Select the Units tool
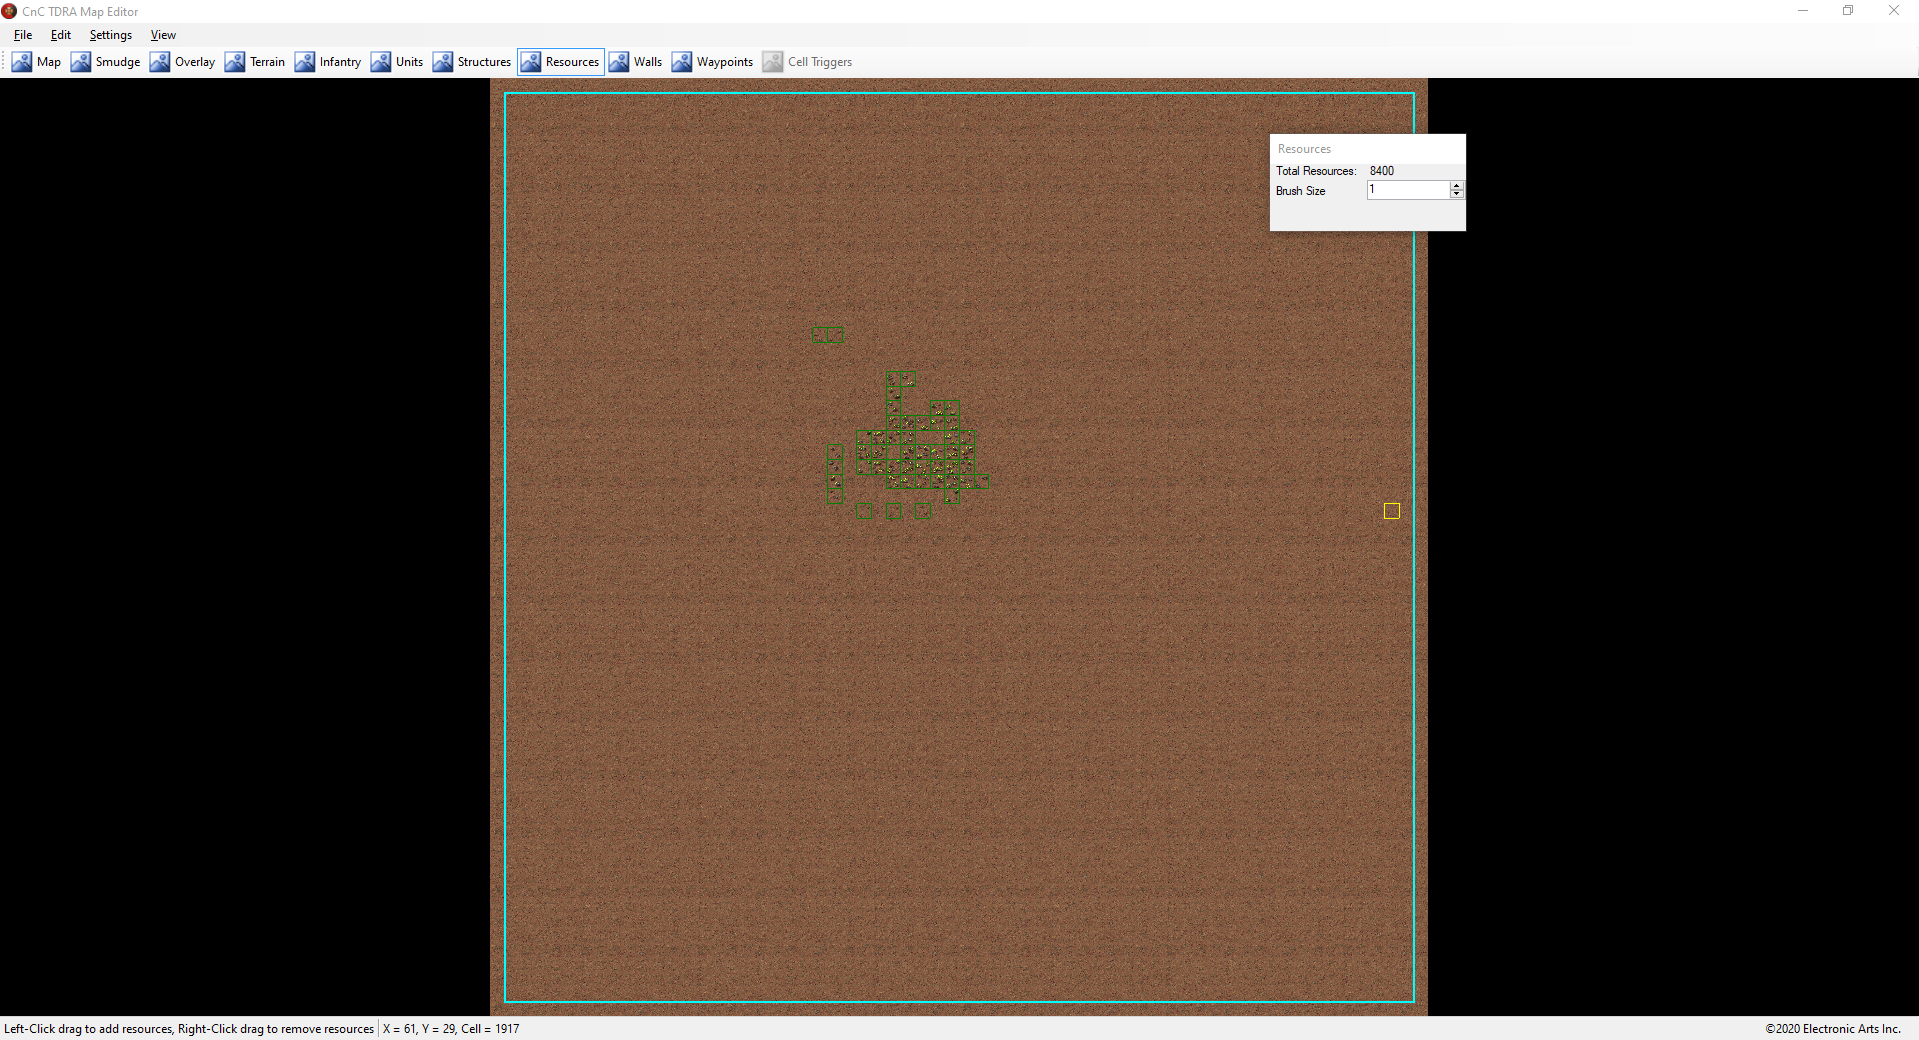The image size is (1919, 1040). pyautogui.click(x=397, y=62)
